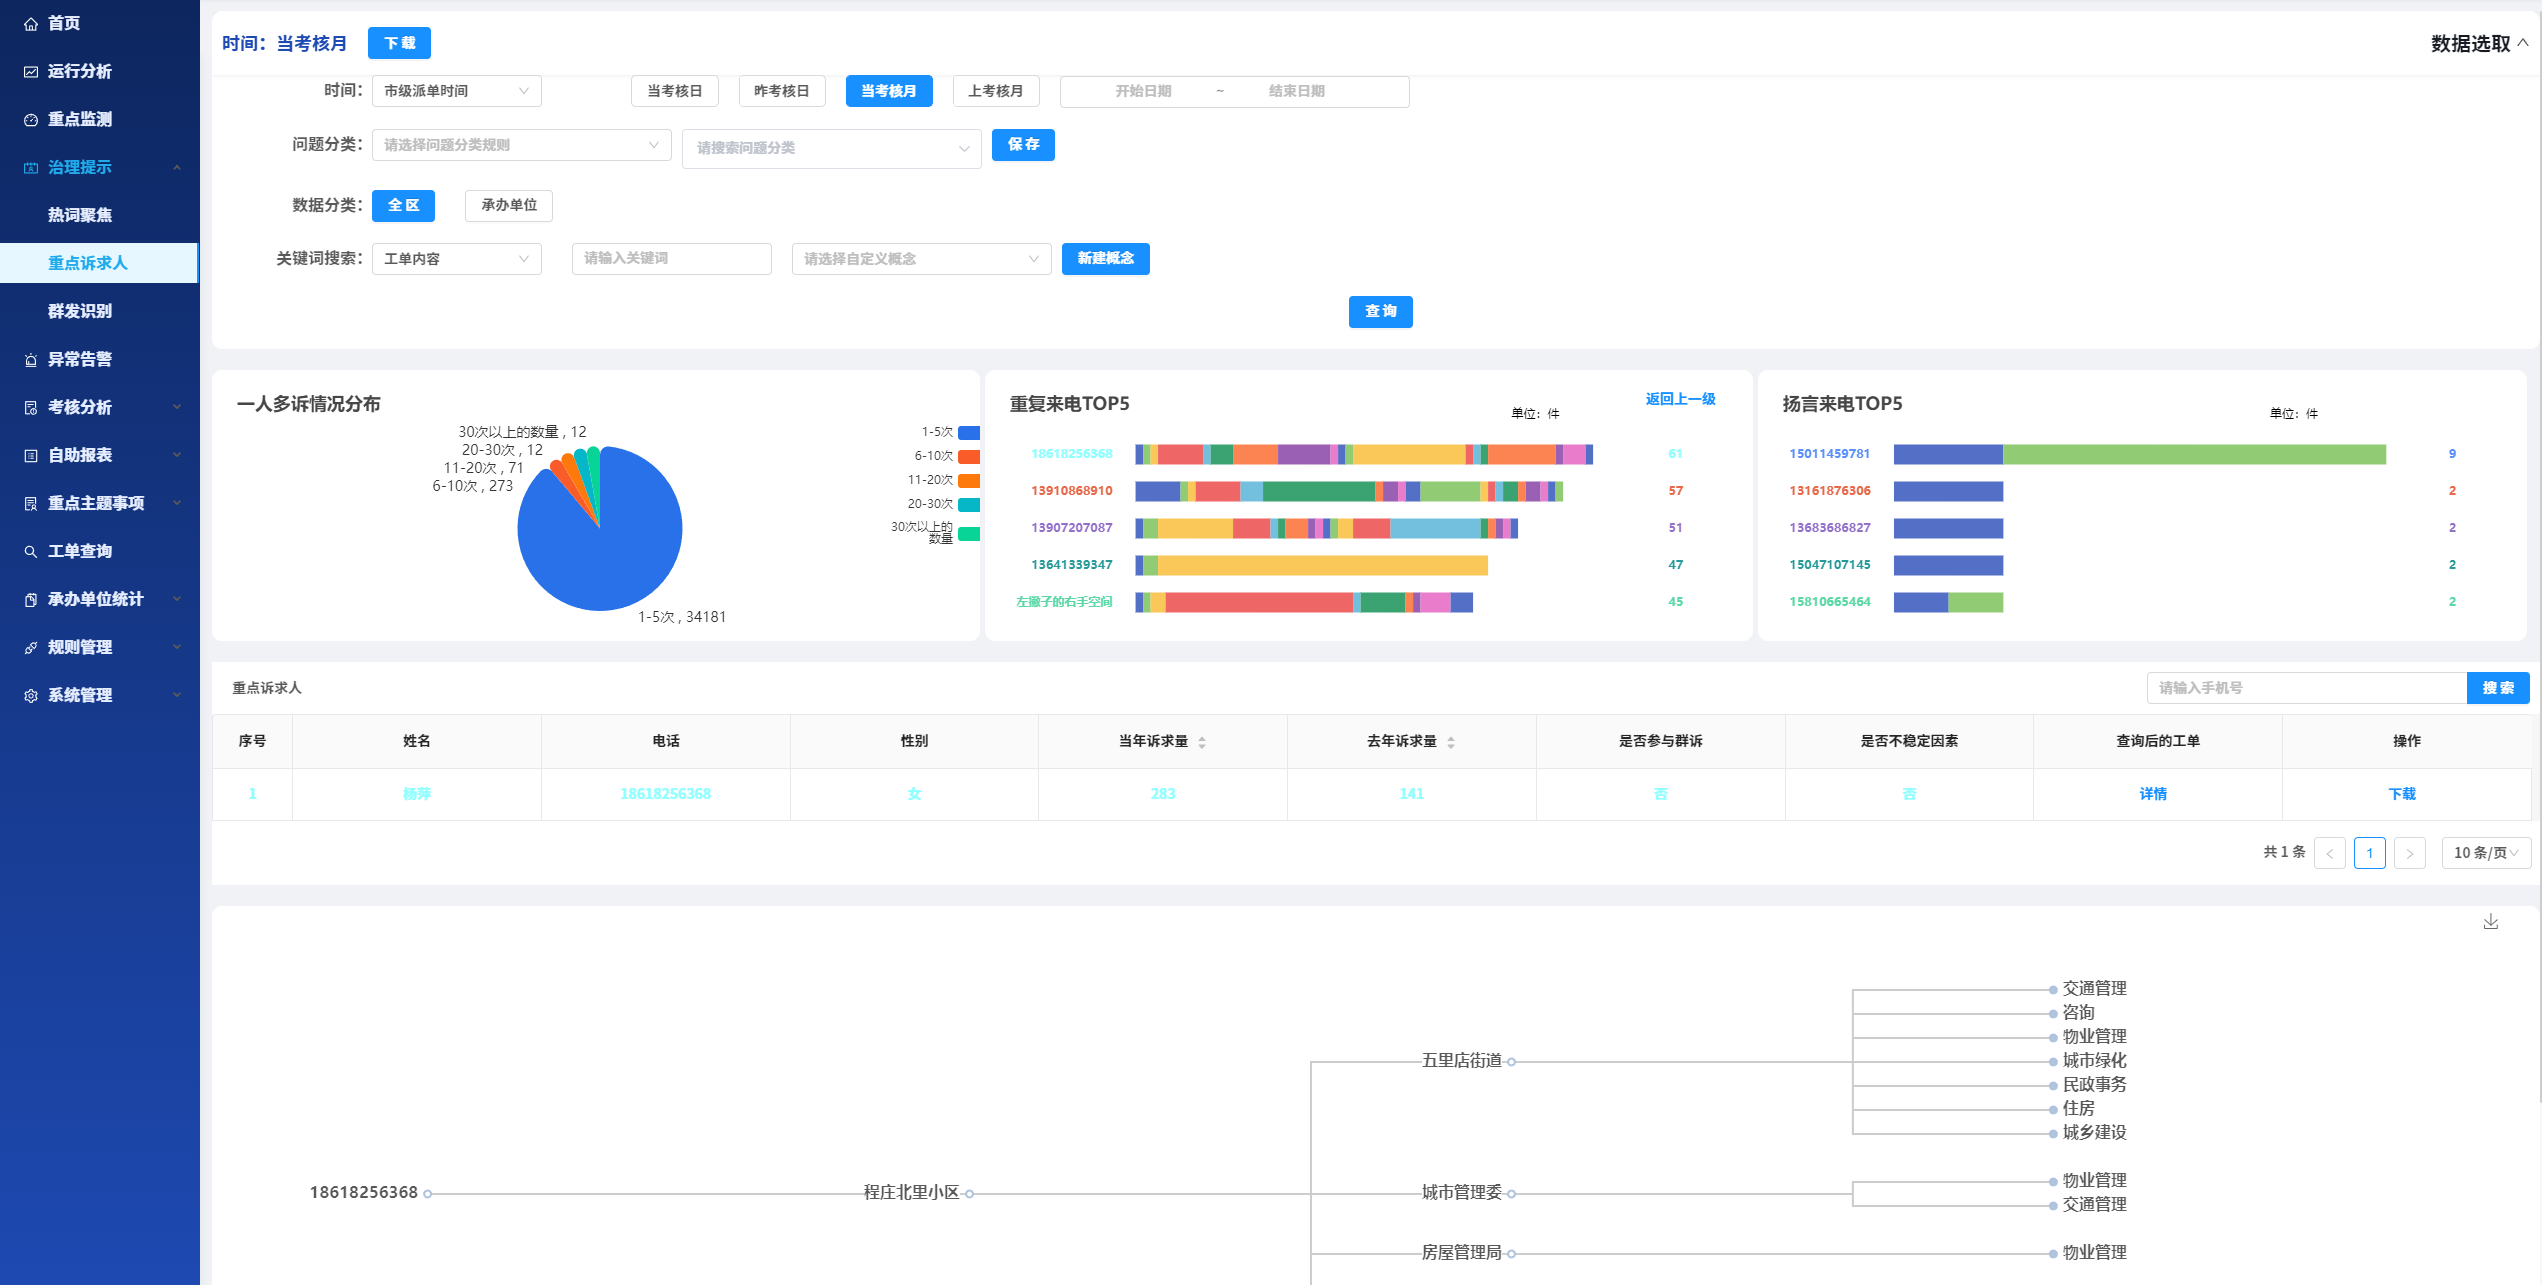Select the 上考核月 time range
Screen dimensions: 2542x1285
coord(995,91)
